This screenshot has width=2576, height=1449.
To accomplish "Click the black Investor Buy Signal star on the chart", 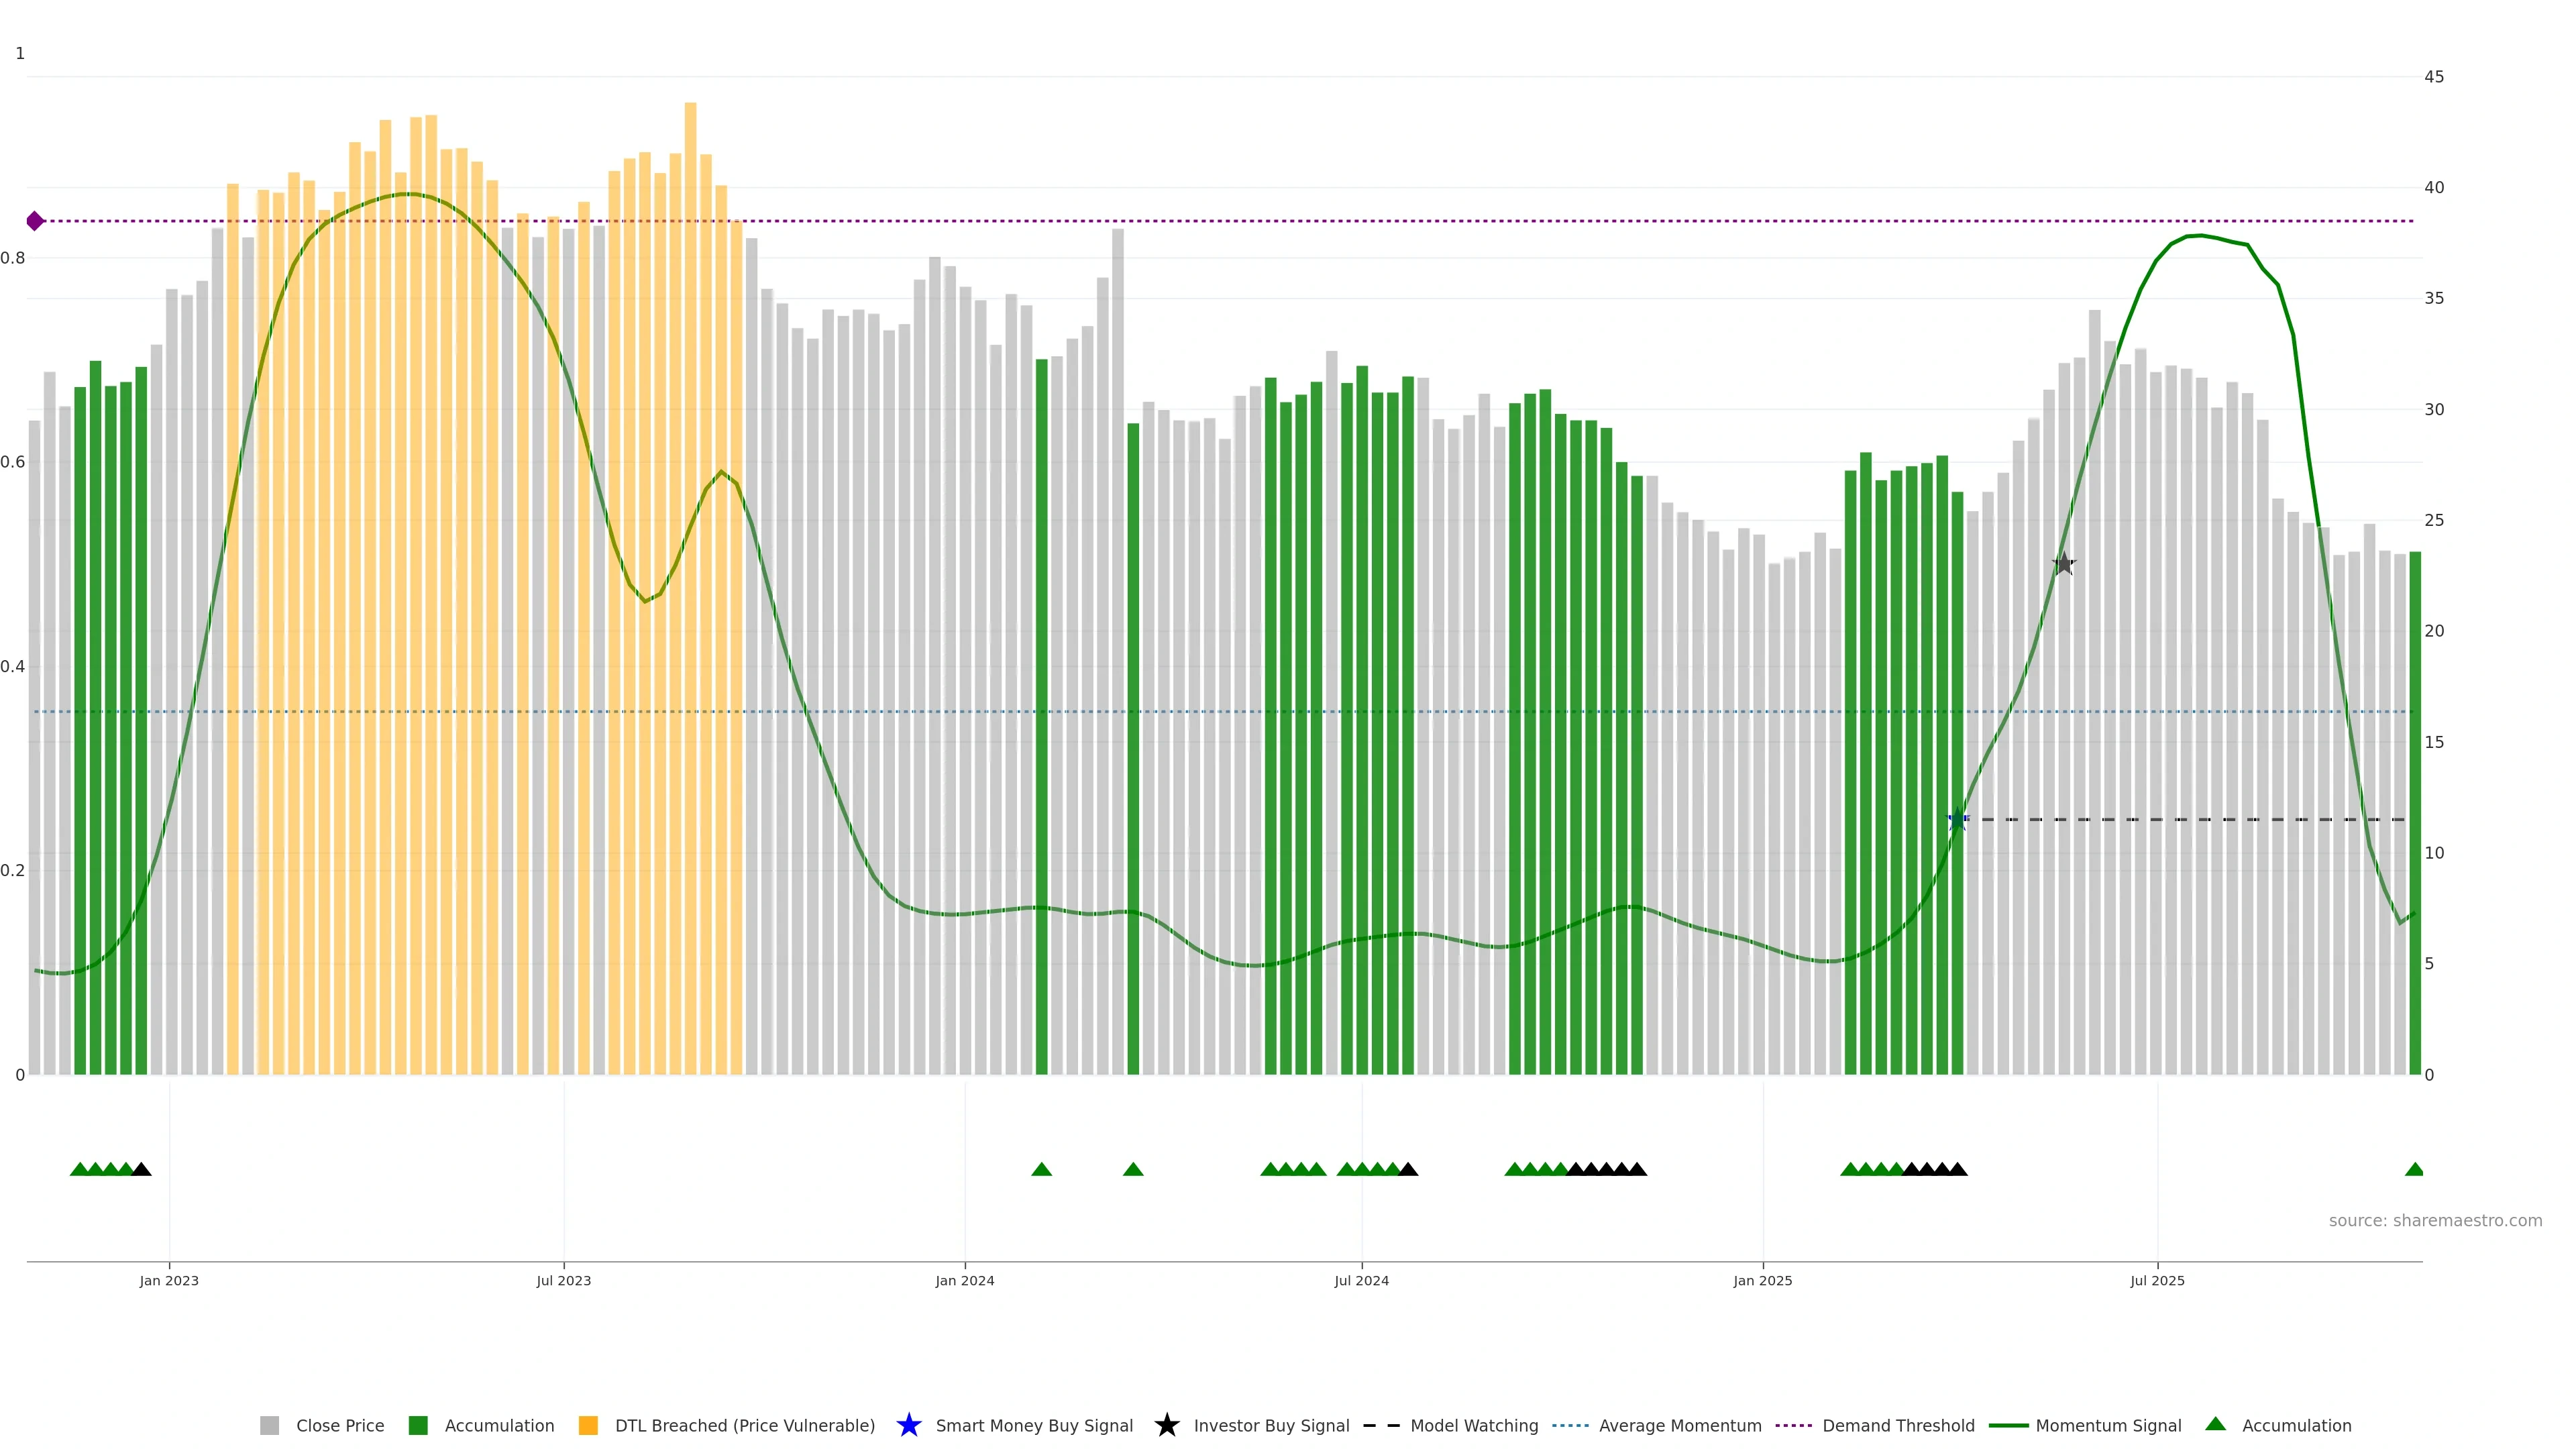I will point(2064,564).
